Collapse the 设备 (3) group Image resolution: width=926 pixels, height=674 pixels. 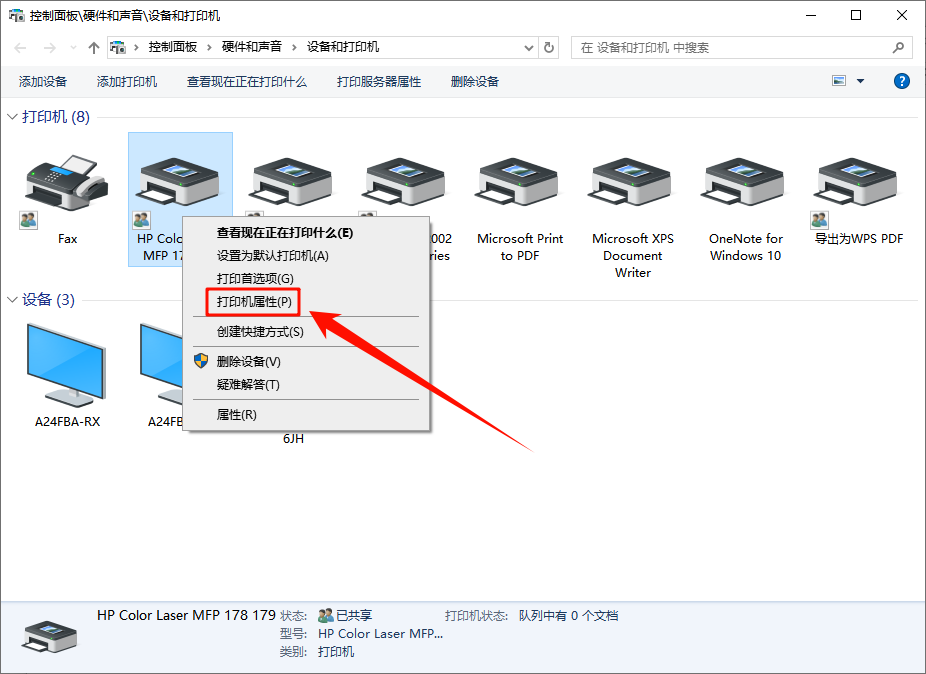click(13, 300)
